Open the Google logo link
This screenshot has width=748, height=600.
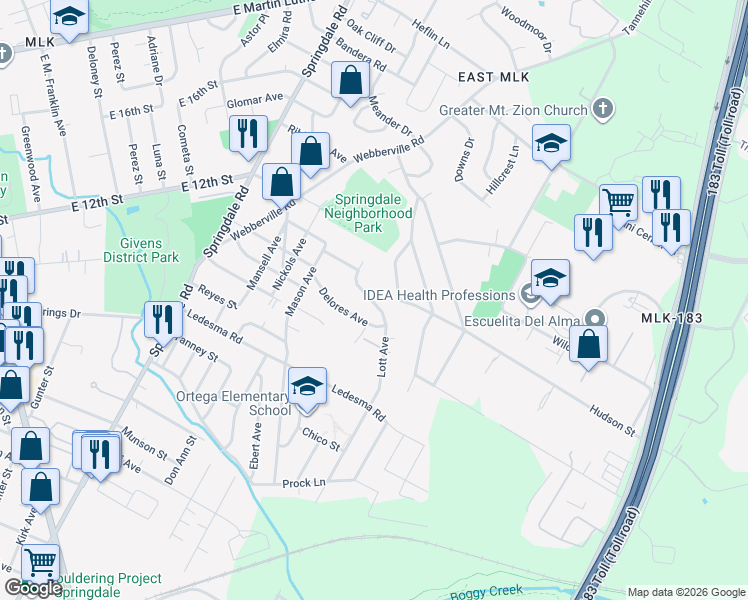point(33,588)
